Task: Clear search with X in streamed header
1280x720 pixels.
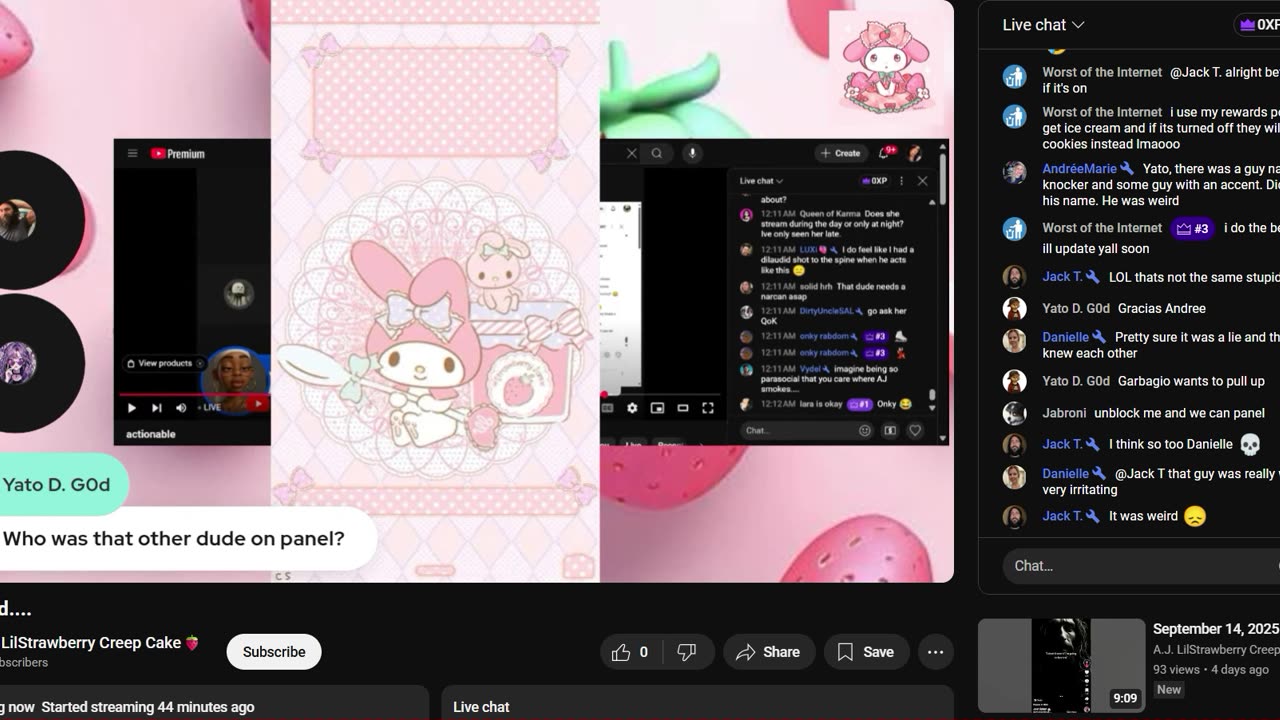Action: [x=631, y=153]
